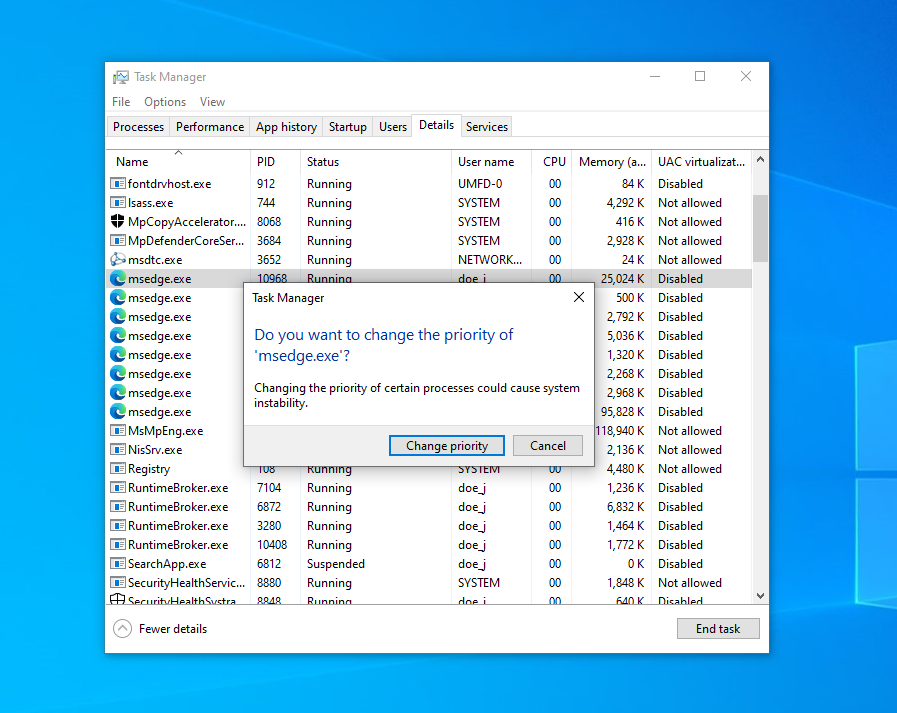Click the '118,940 K' memory value

621,431
